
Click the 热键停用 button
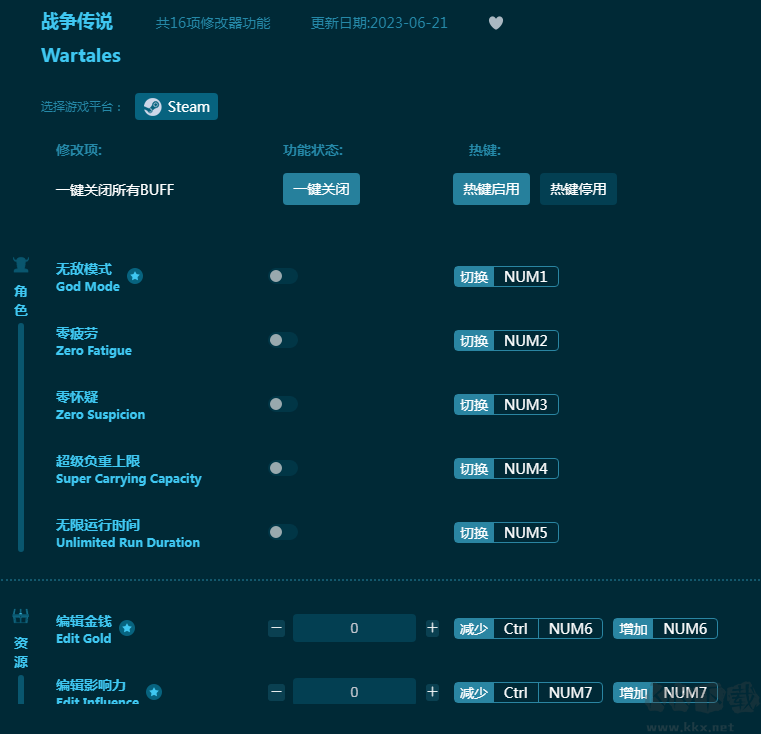coord(578,189)
